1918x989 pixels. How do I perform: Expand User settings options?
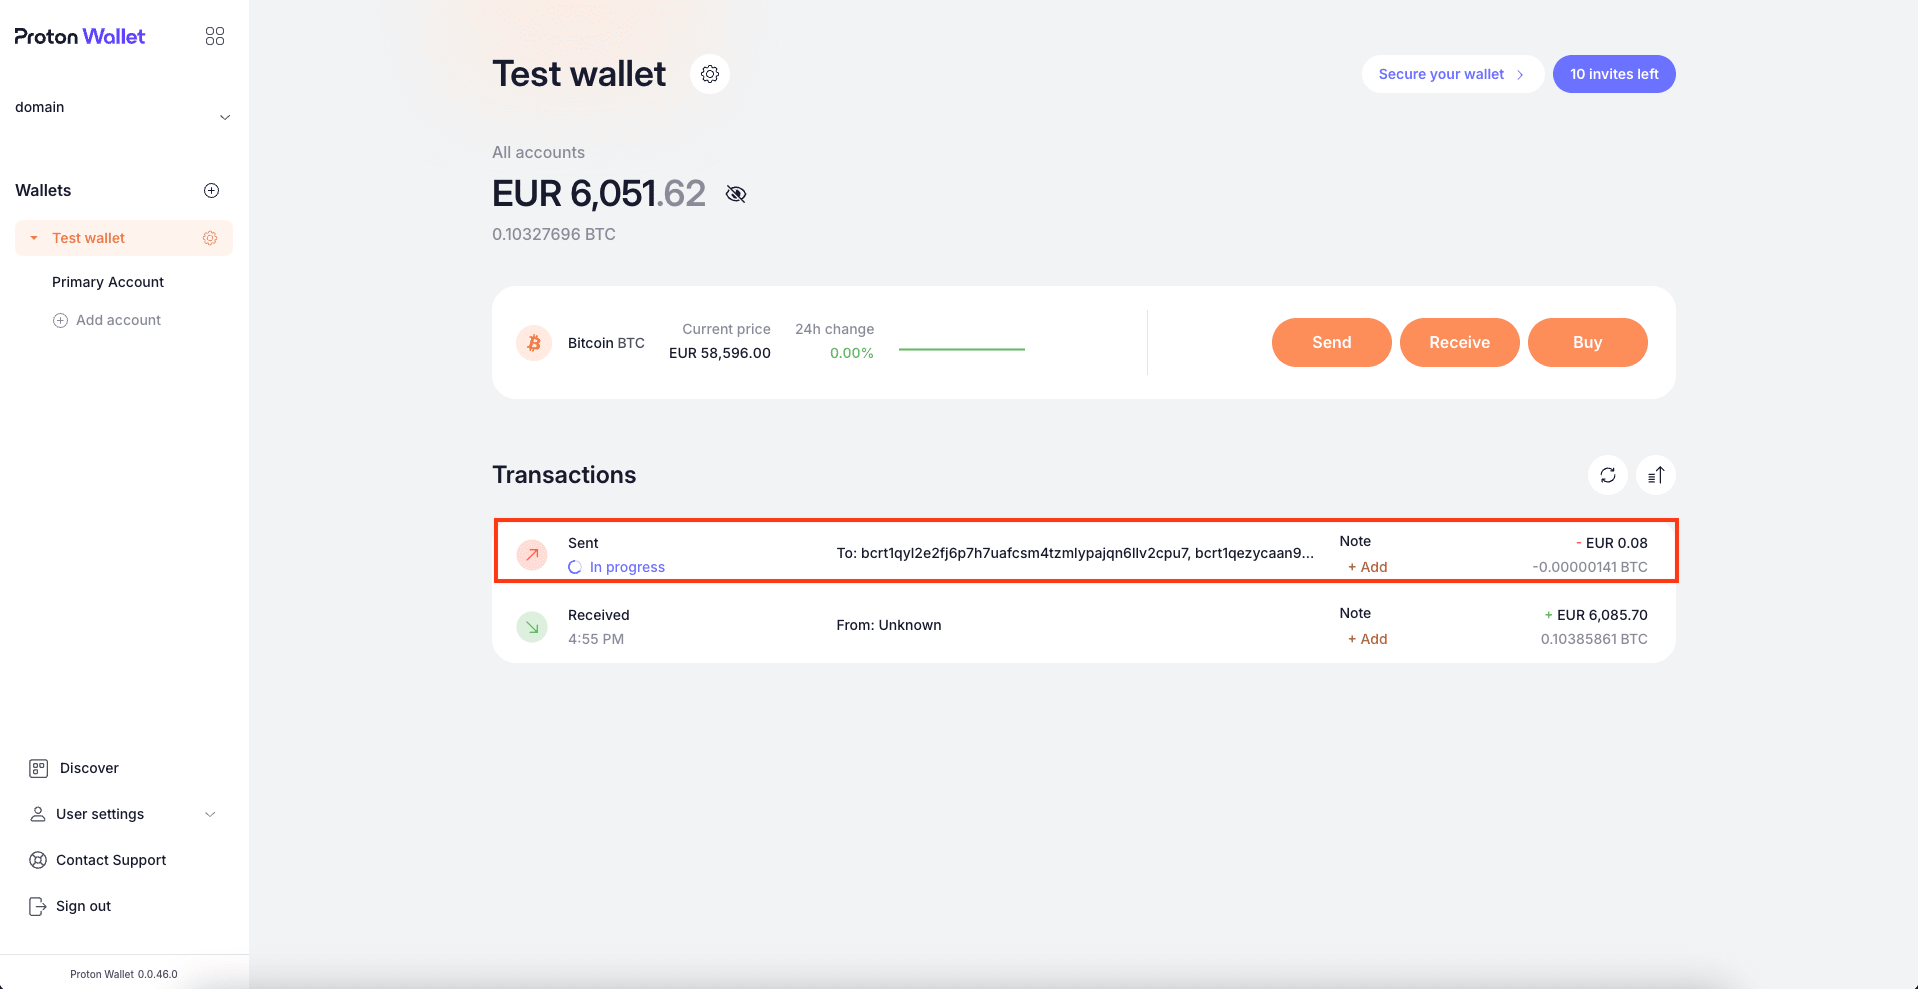coord(209,814)
